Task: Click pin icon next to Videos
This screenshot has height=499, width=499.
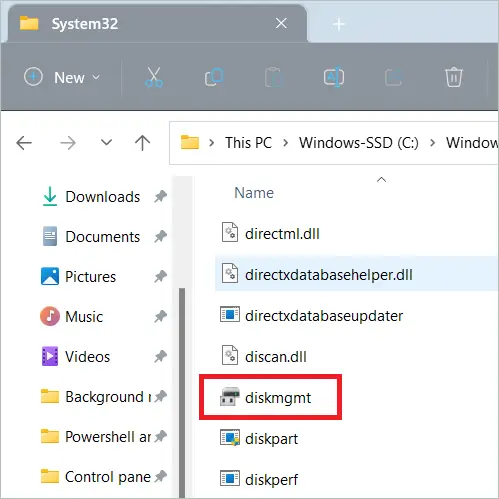Action: pos(160,356)
